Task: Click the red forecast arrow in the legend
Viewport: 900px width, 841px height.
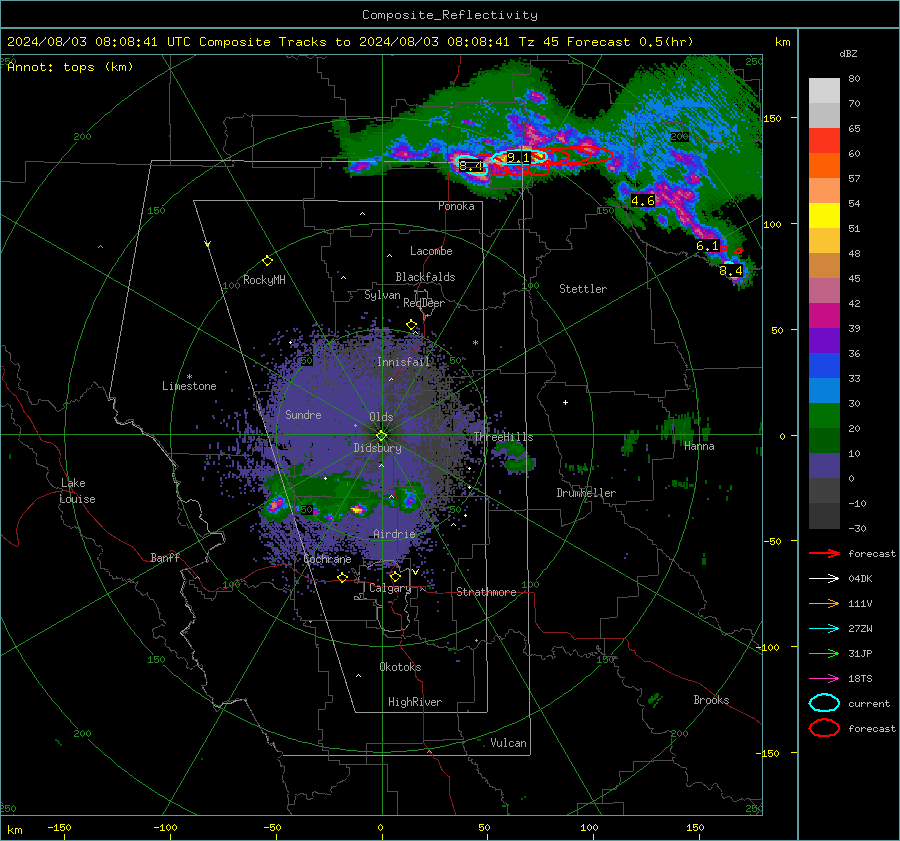Action: coord(824,553)
